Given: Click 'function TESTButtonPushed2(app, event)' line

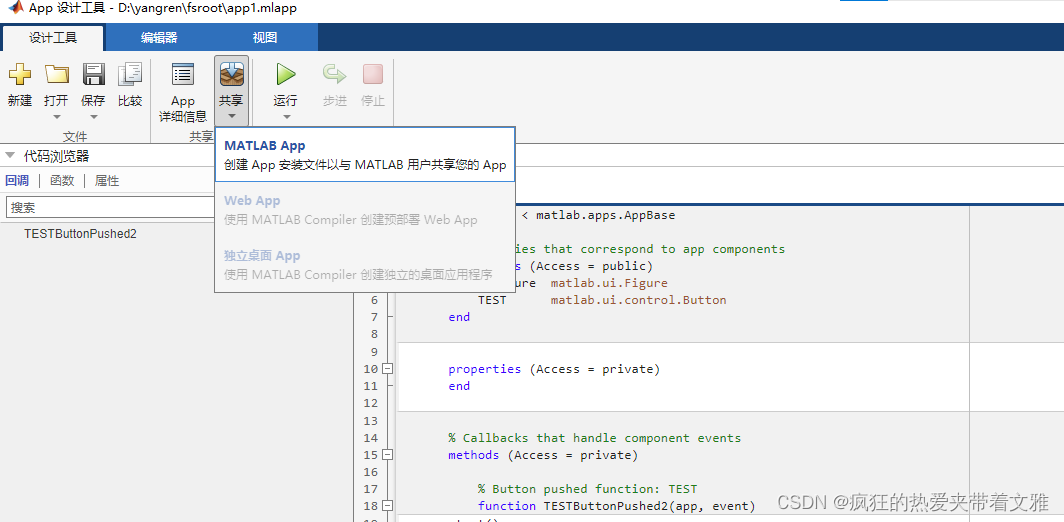Looking at the screenshot, I should (x=616, y=506).
